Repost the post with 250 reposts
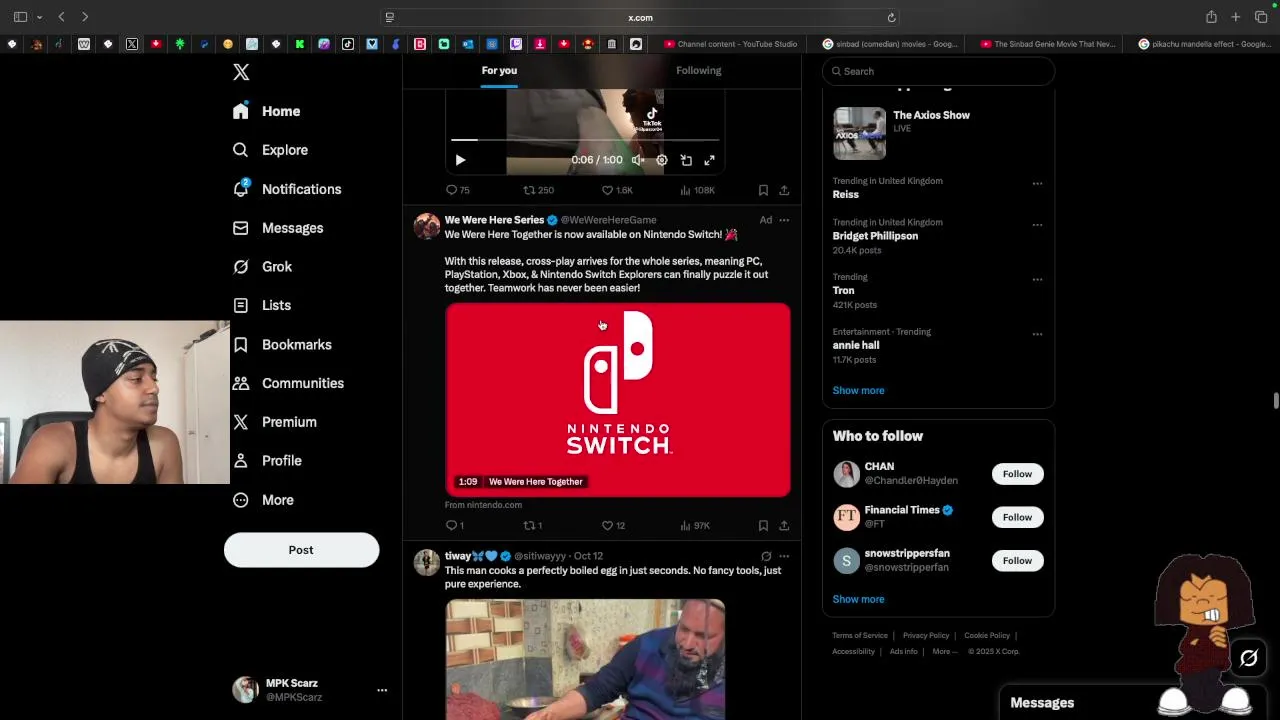The width and height of the screenshot is (1280, 720). [539, 190]
